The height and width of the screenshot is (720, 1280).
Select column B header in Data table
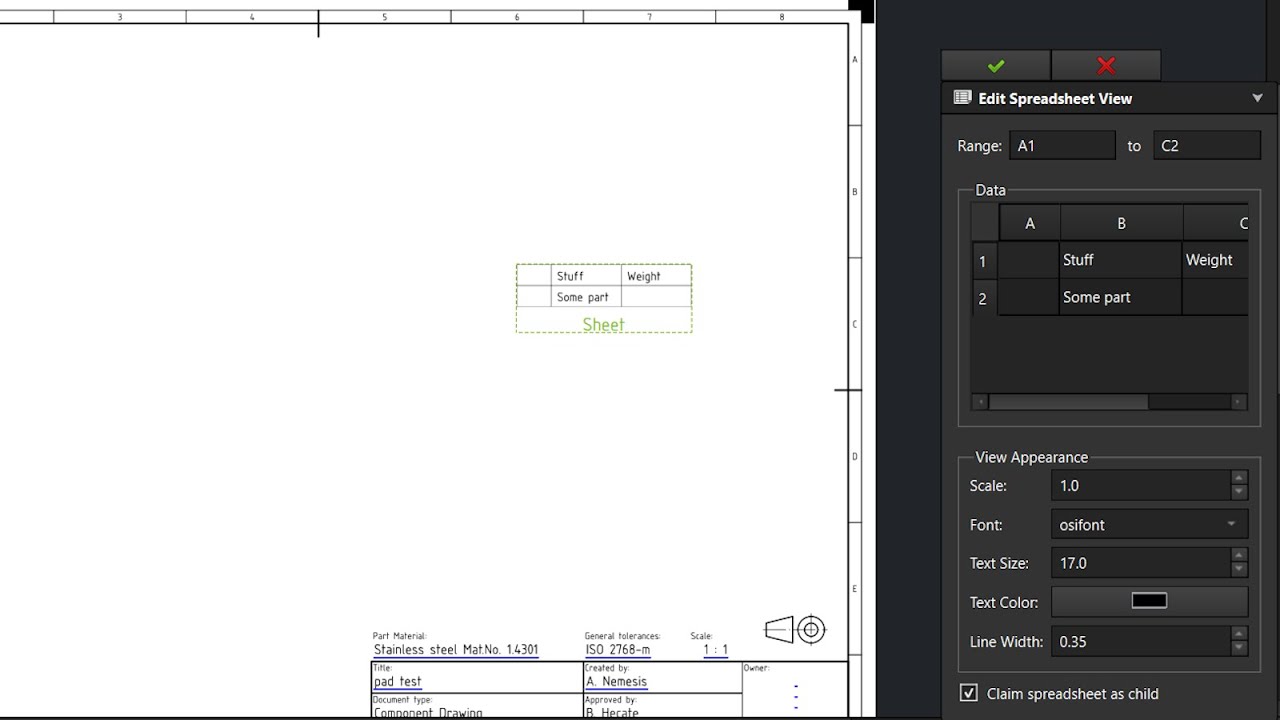click(1121, 223)
